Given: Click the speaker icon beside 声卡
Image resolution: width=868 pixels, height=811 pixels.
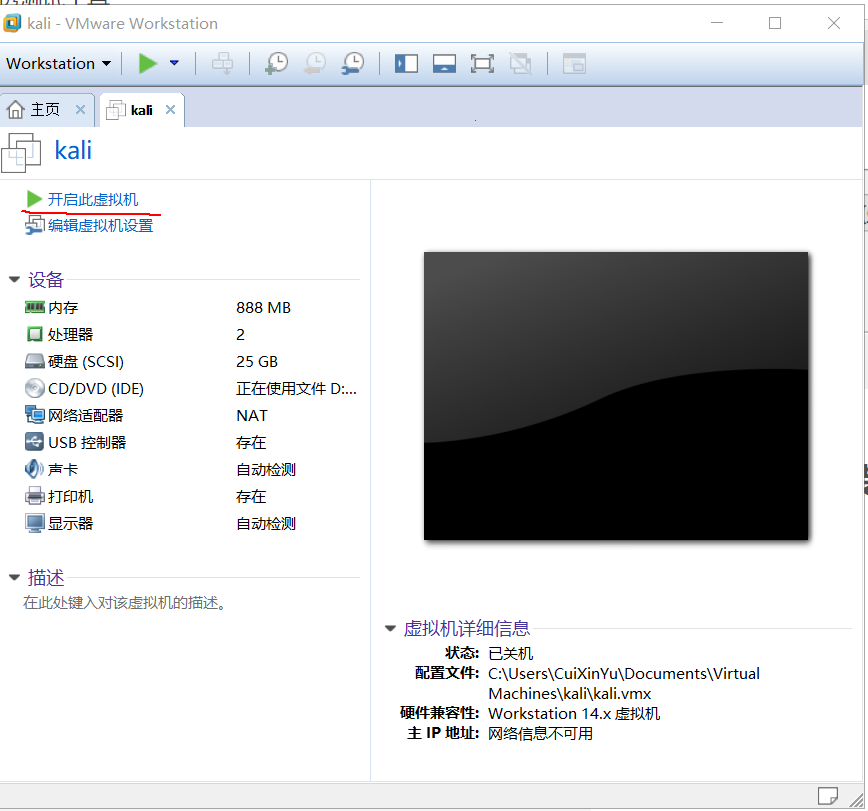Looking at the screenshot, I should 34,469.
